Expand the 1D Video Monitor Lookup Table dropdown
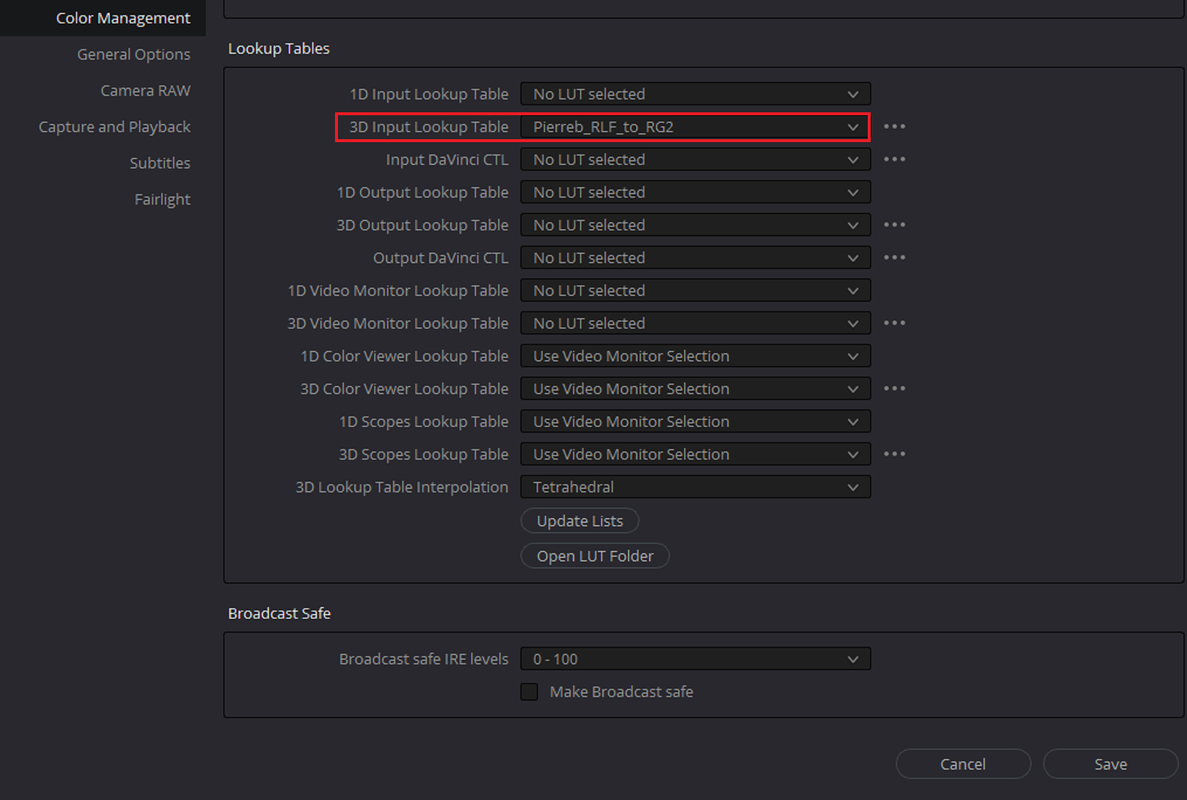 pos(696,291)
